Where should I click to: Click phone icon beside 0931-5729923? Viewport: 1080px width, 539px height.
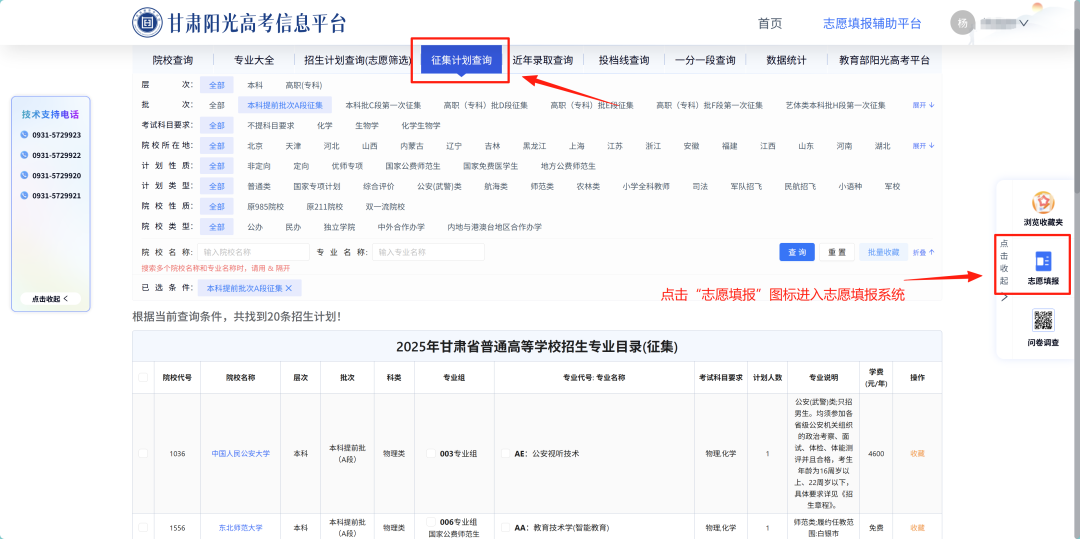click(24, 135)
